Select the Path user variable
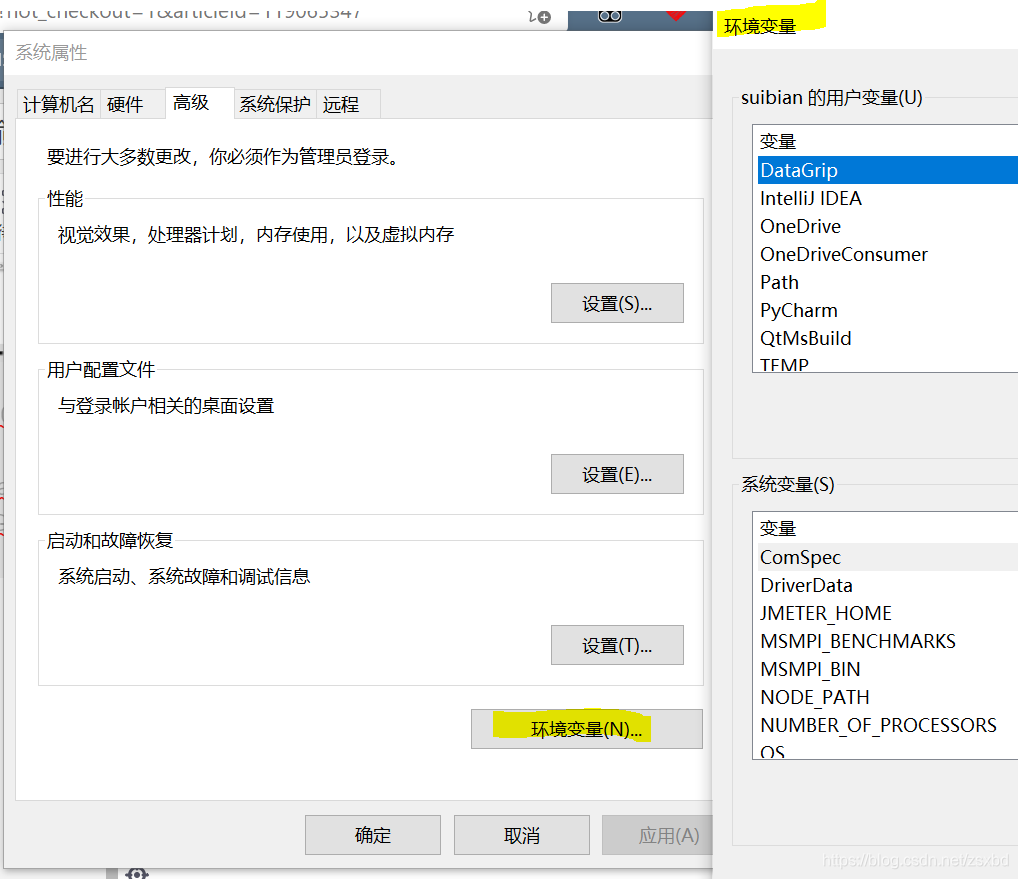The width and height of the screenshot is (1018, 879). tap(888, 282)
